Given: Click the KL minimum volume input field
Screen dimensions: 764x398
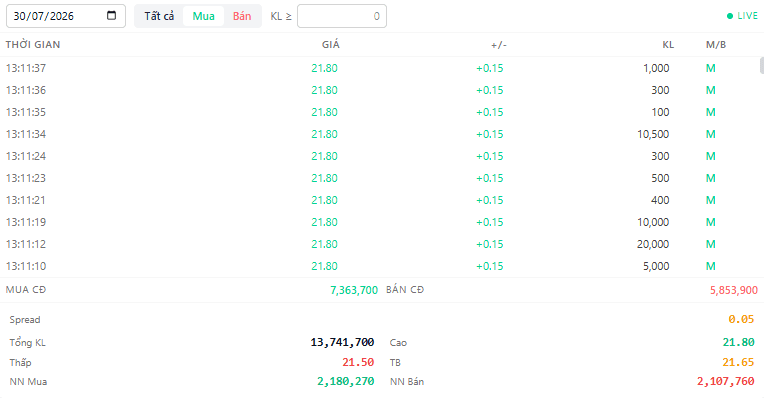Looking at the screenshot, I should coord(342,16).
